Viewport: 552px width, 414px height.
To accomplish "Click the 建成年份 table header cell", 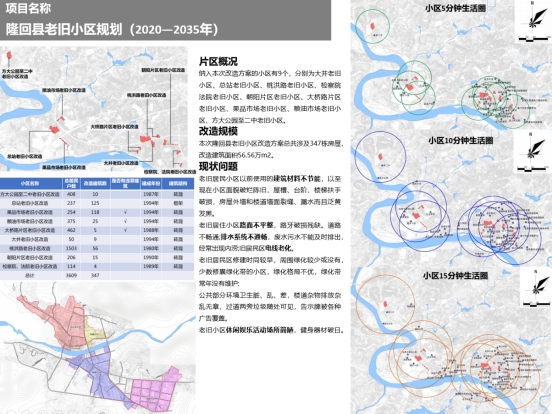I will tap(151, 183).
